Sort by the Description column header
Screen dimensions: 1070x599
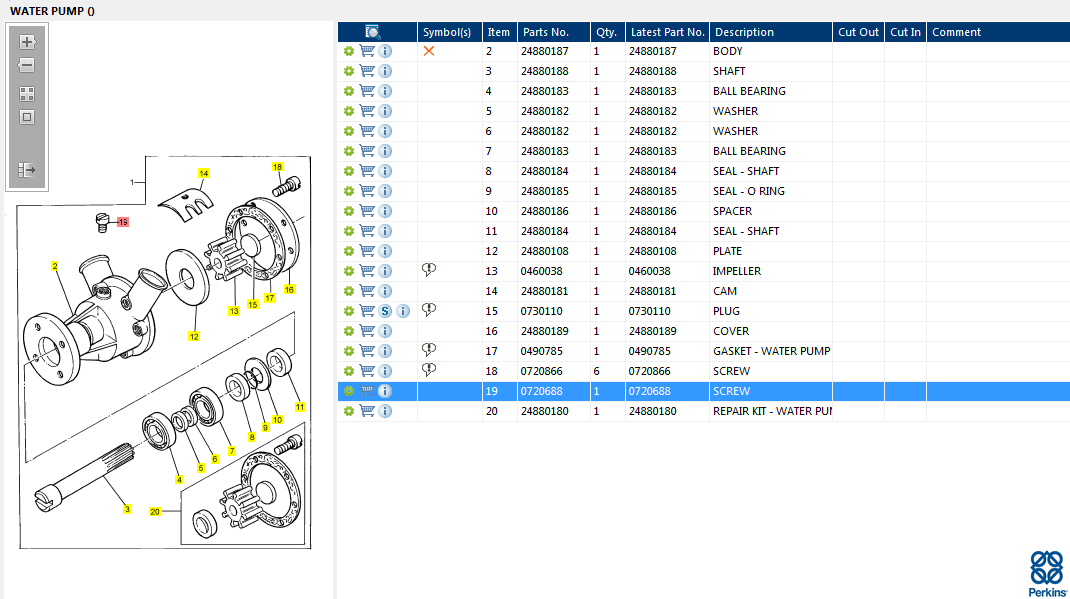(744, 32)
